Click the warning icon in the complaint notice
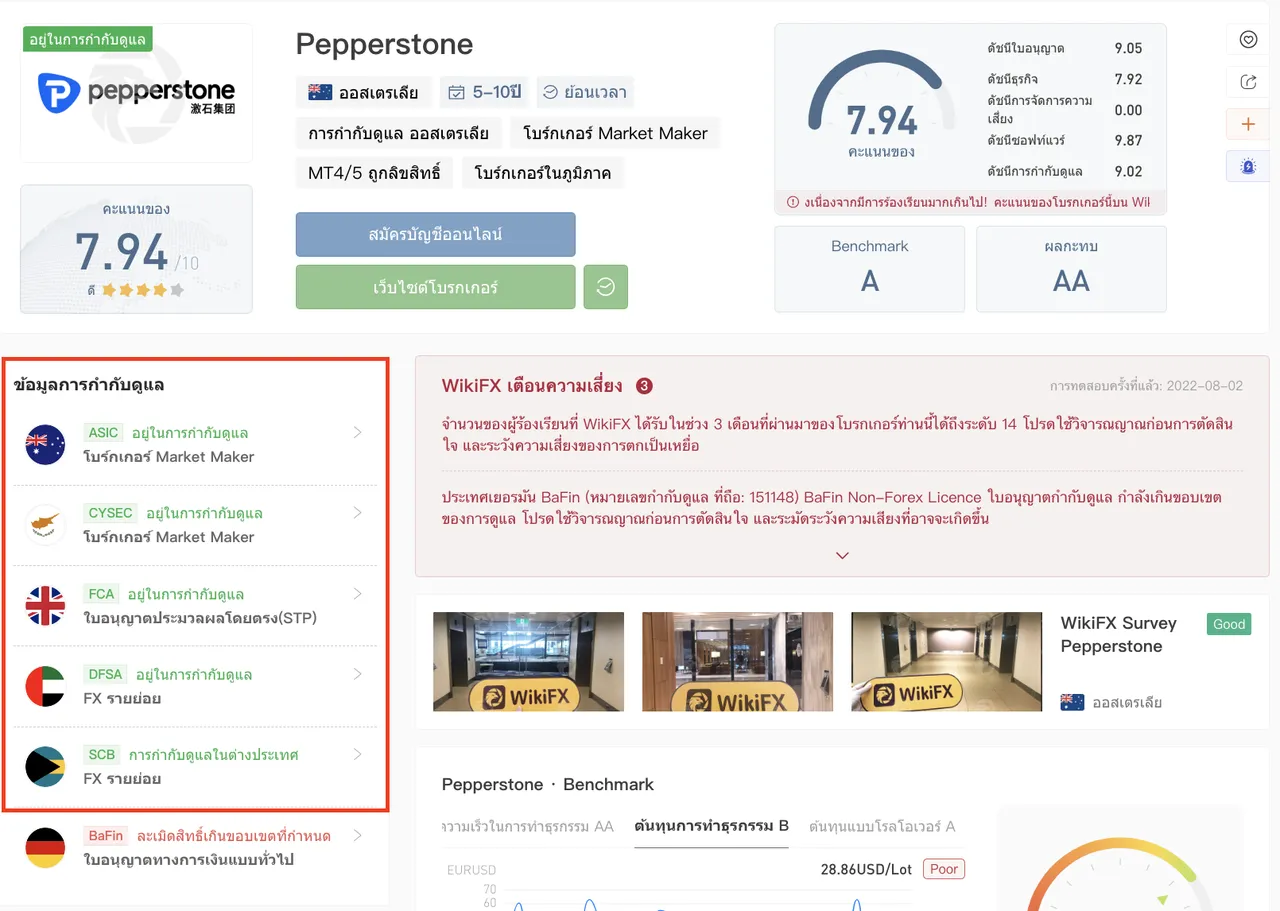The image size is (1280, 911). 793,202
